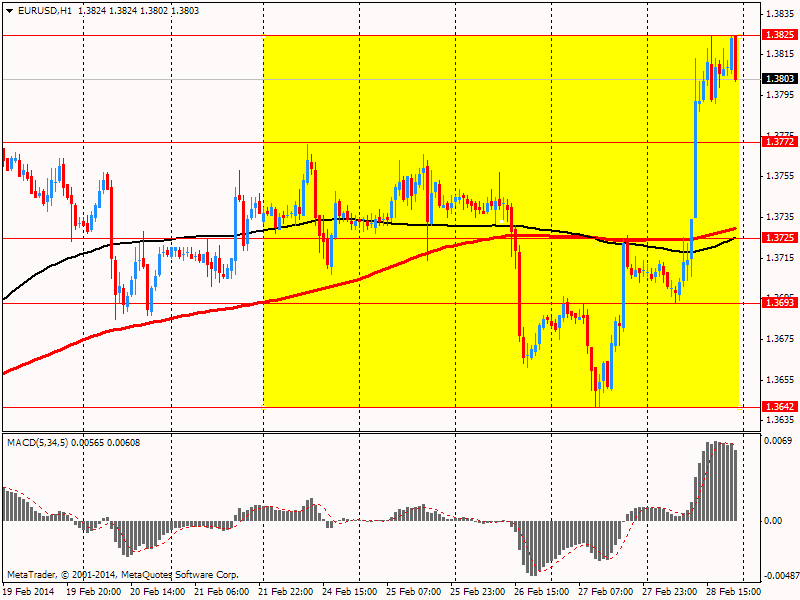Click the MACD(5,34,5) indicator label
Viewport: 800px width, 600px height.
[38, 443]
